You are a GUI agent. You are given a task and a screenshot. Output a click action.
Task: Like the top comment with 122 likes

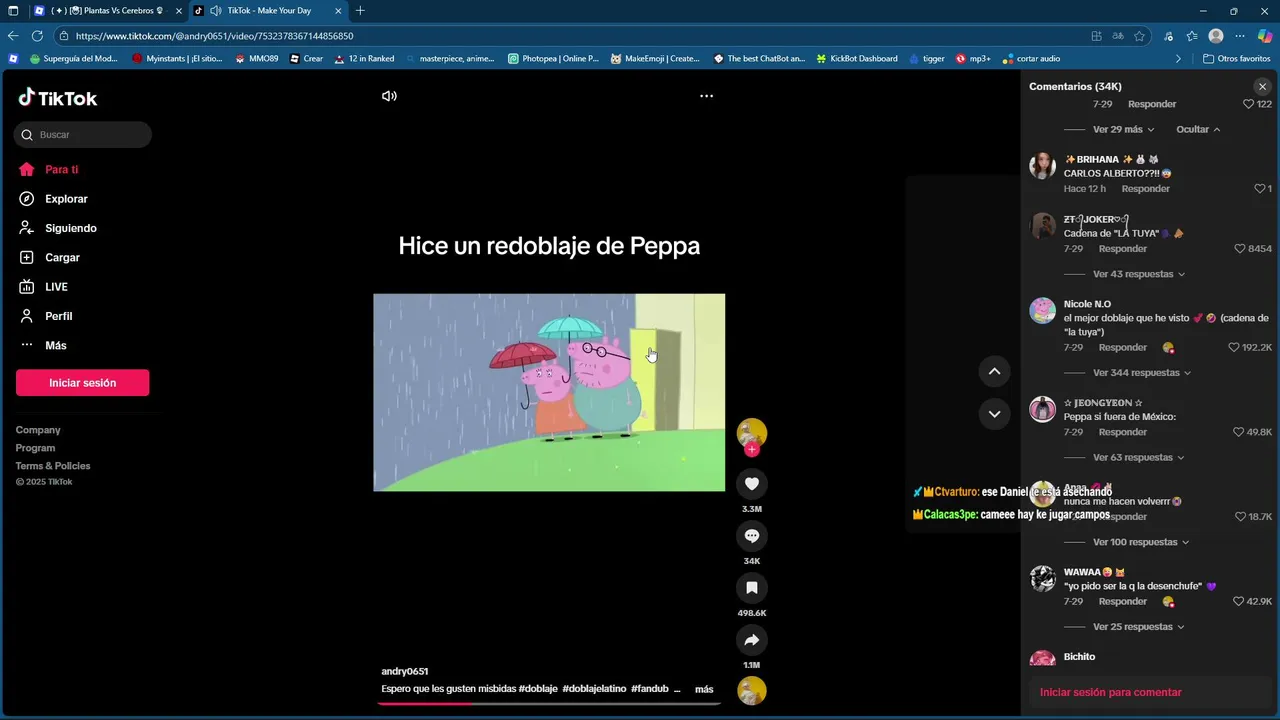(x=1248, y=104)
